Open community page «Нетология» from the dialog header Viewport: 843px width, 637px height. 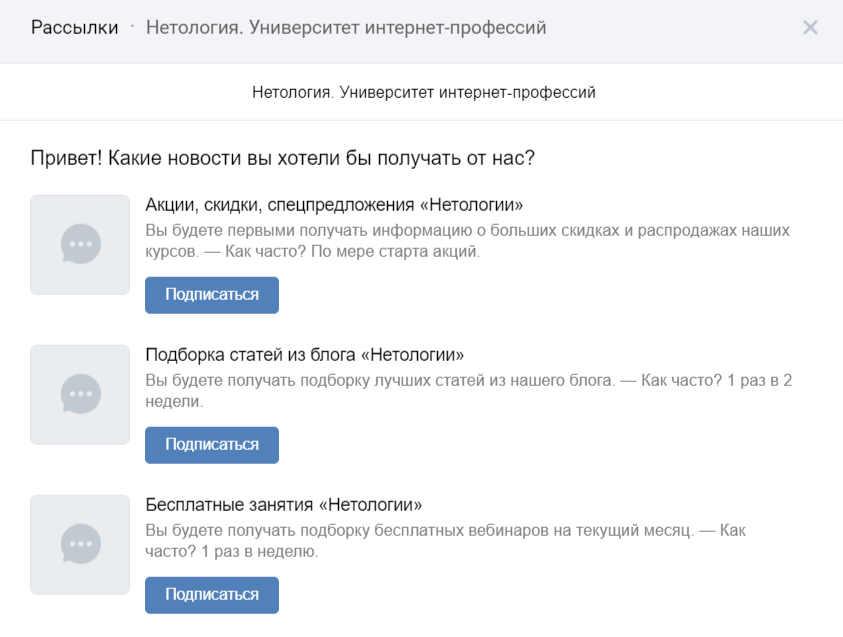(345, 27)
